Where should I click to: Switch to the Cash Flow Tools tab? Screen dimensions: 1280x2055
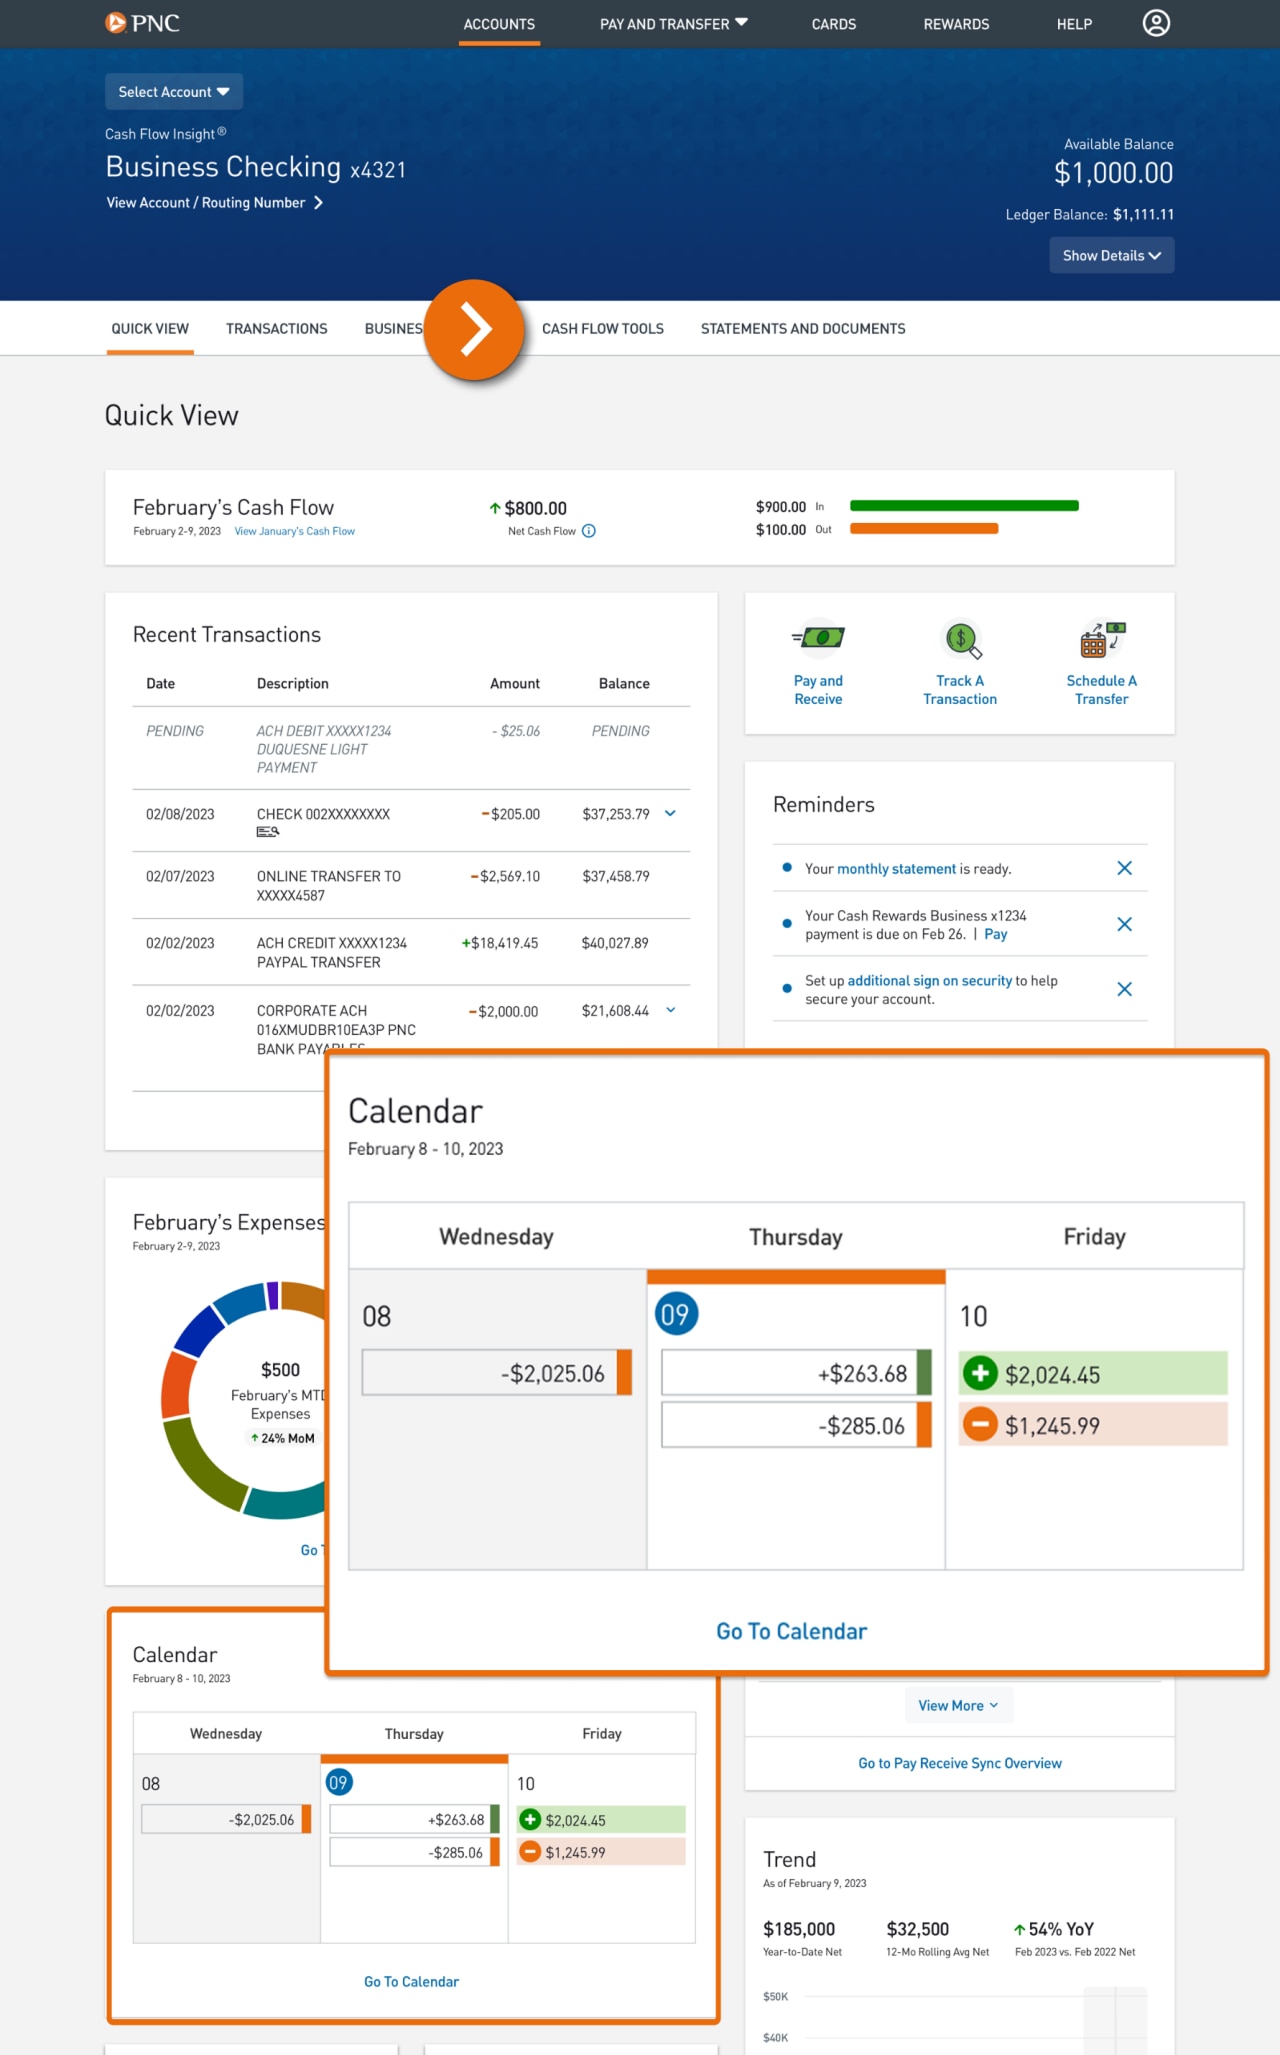pyautogui.click(x=603, y=329)
